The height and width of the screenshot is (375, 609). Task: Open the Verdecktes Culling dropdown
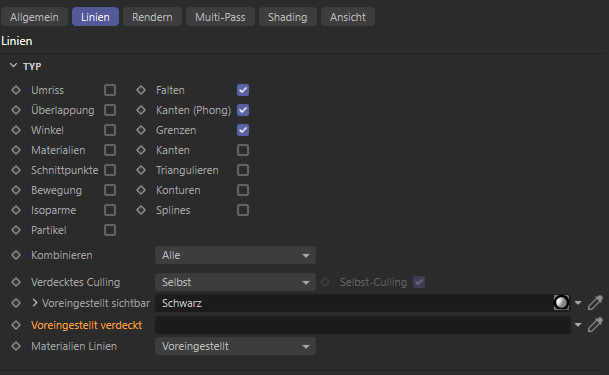[x=235, y=282]
